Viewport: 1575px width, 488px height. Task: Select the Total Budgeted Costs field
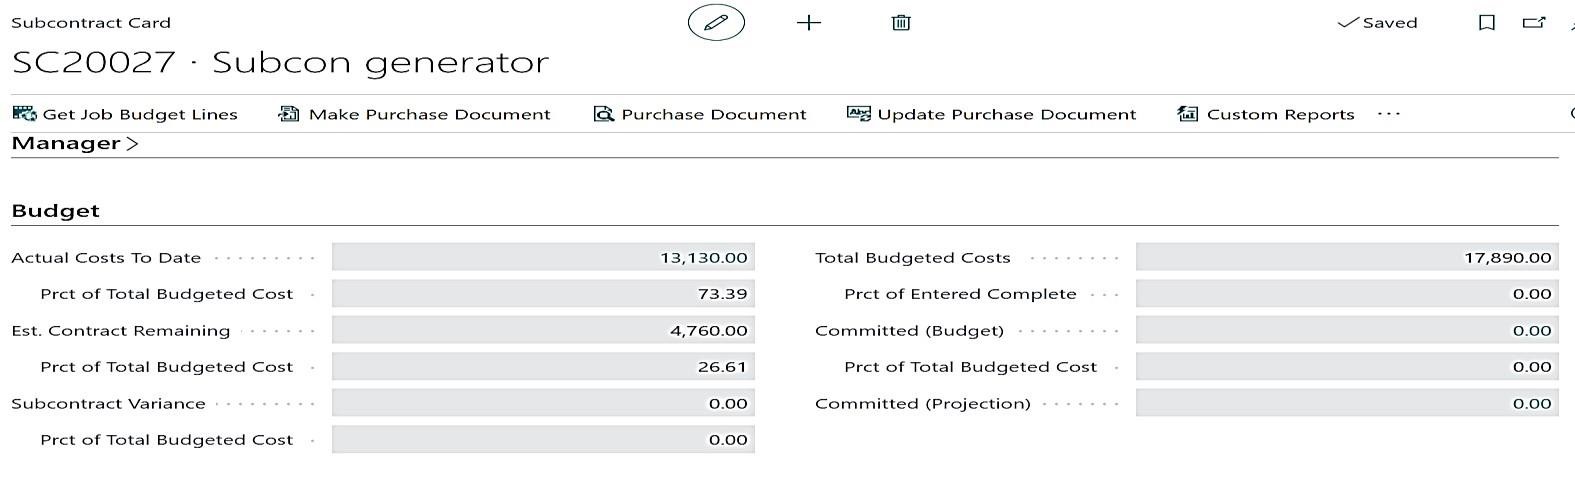tap(1346, 258)
